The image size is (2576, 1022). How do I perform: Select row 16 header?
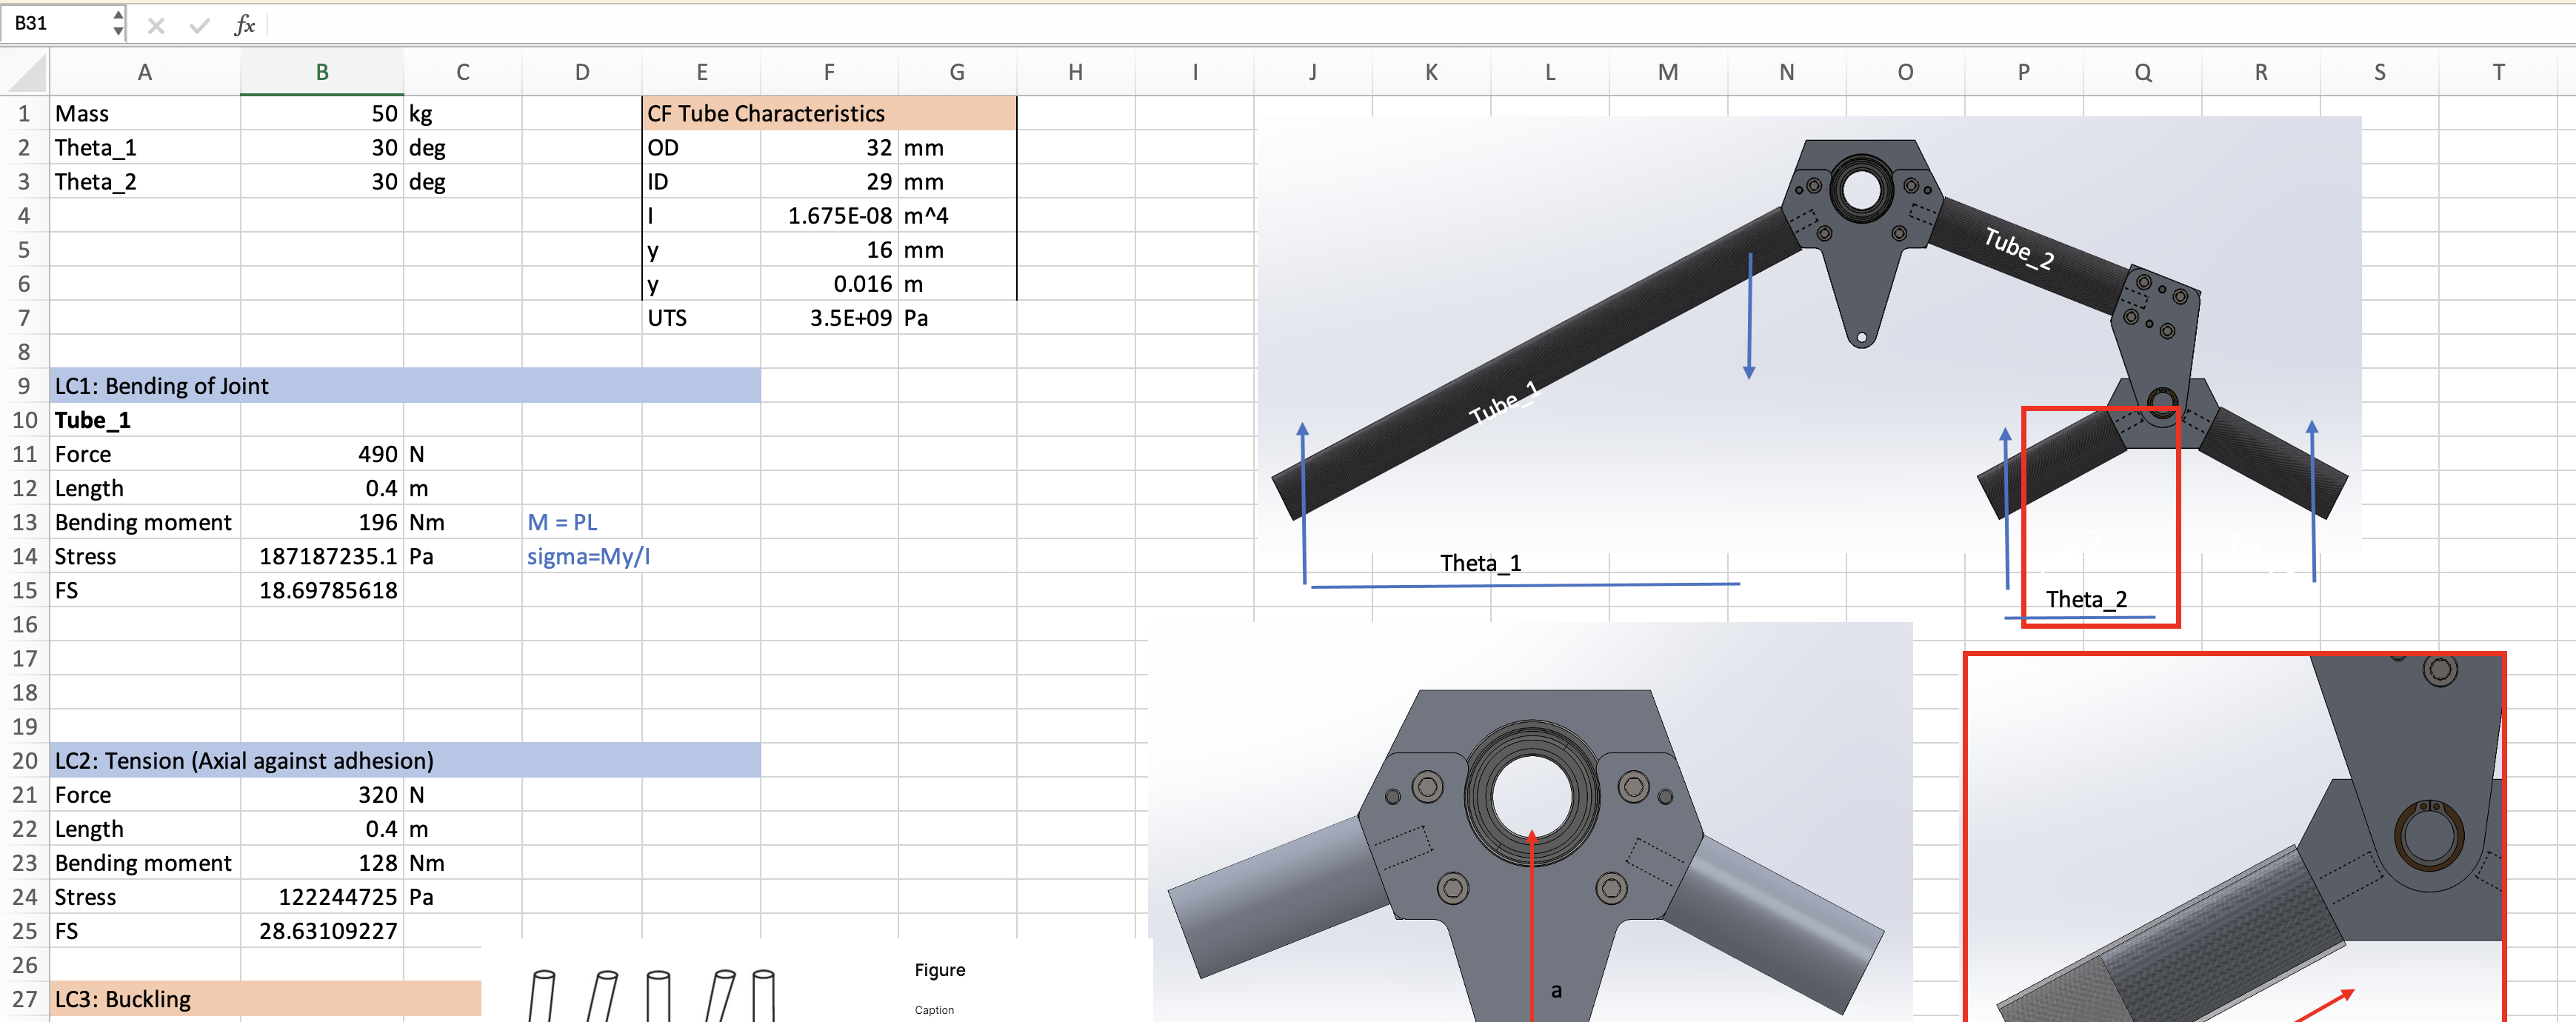(24, 624)
